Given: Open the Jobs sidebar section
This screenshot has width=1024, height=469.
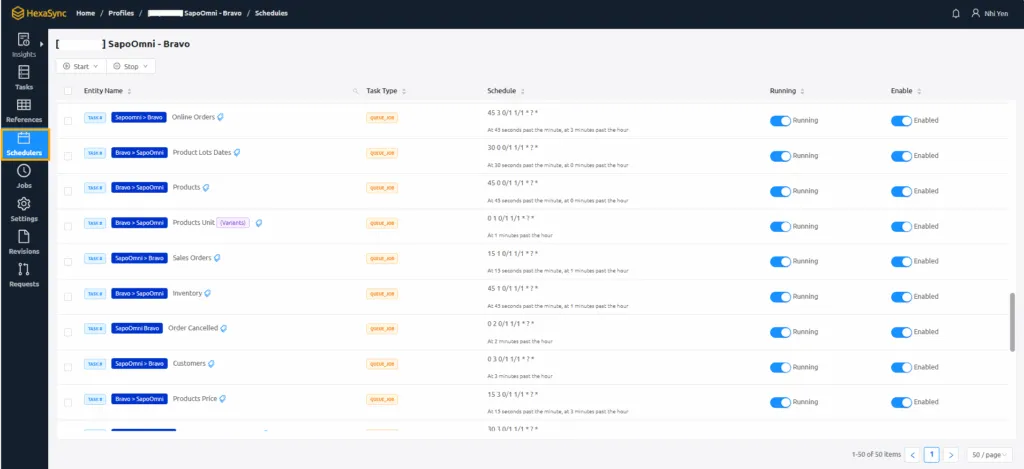Looking at the screenshot, I should (24, 176).
